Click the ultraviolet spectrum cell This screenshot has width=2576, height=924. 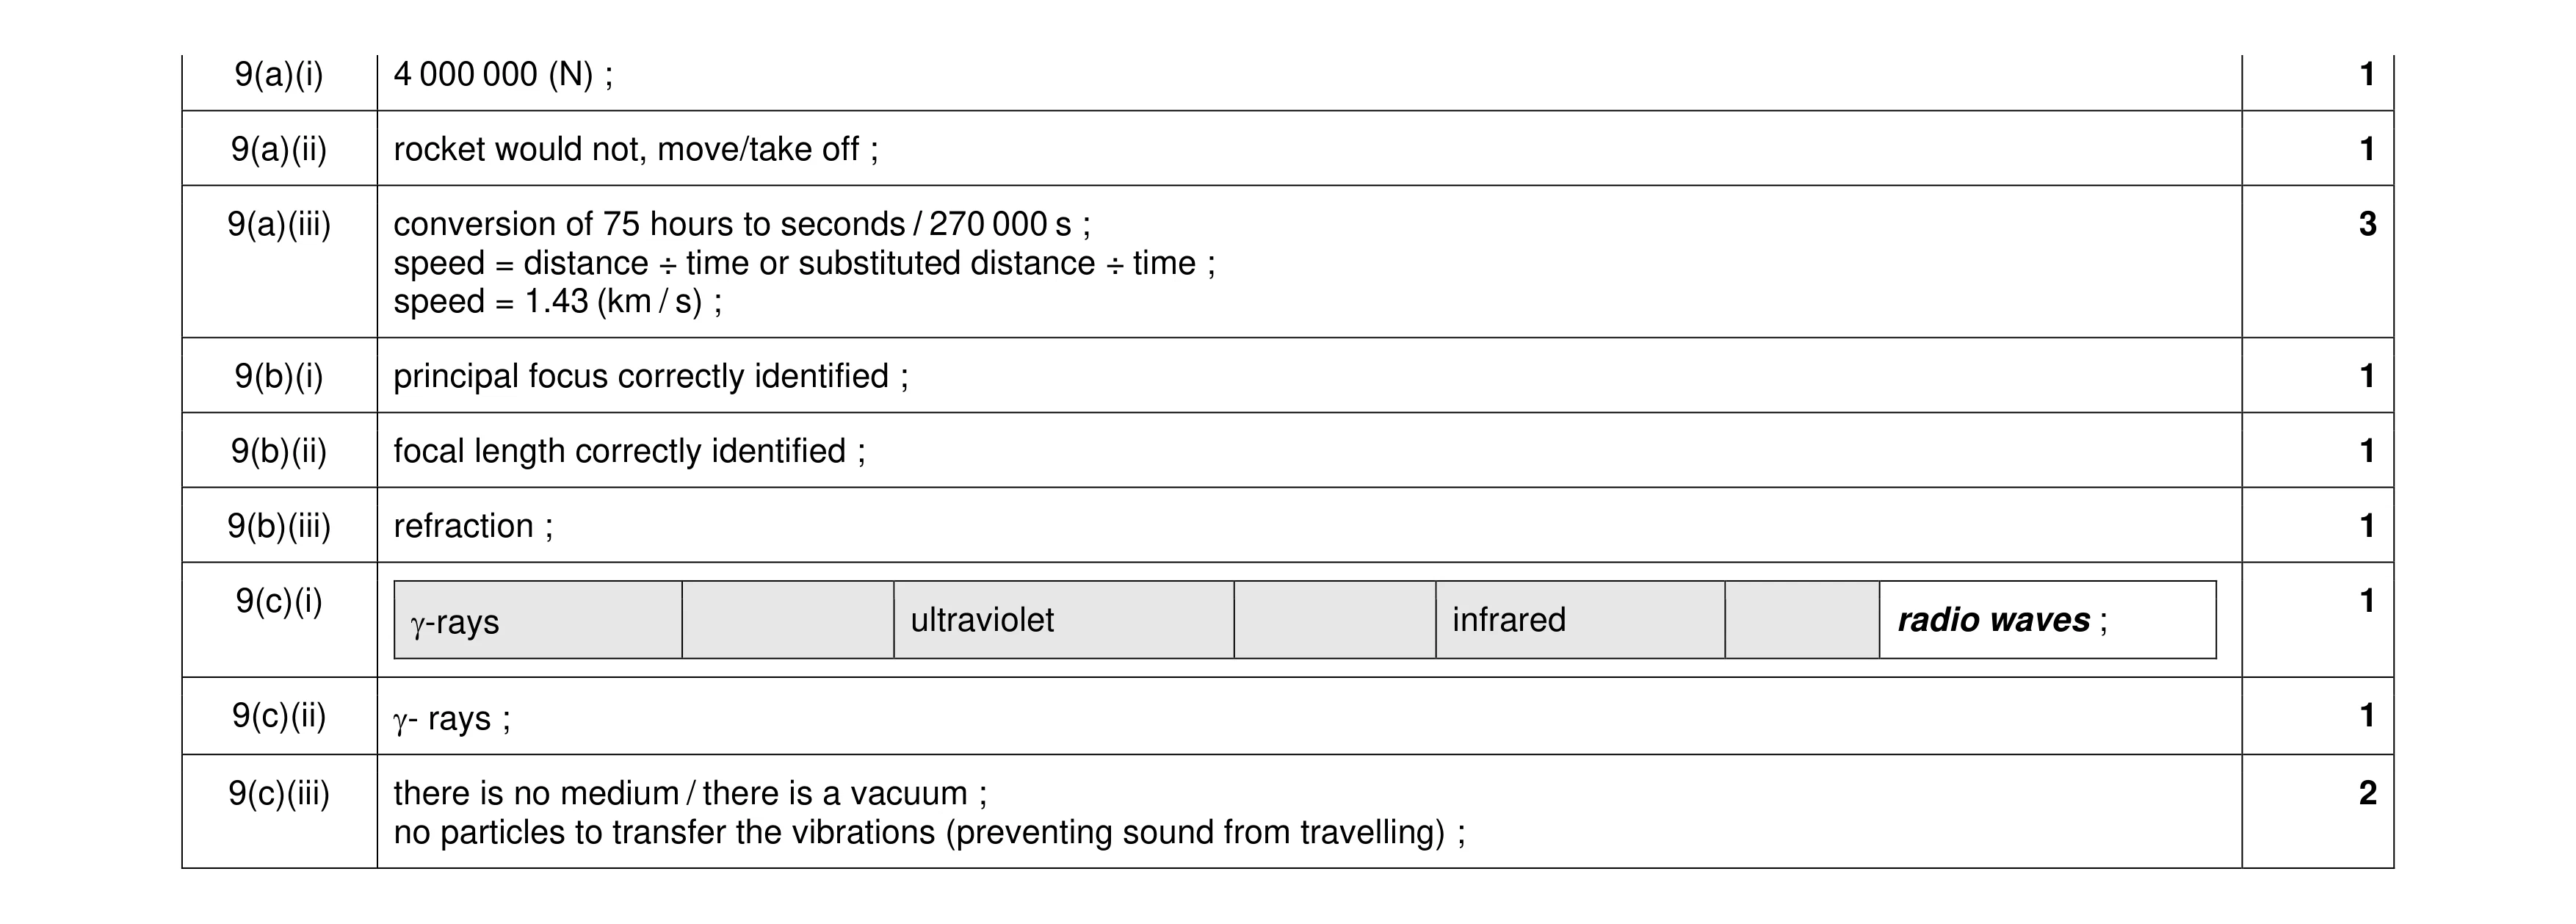pos(1064,620)
